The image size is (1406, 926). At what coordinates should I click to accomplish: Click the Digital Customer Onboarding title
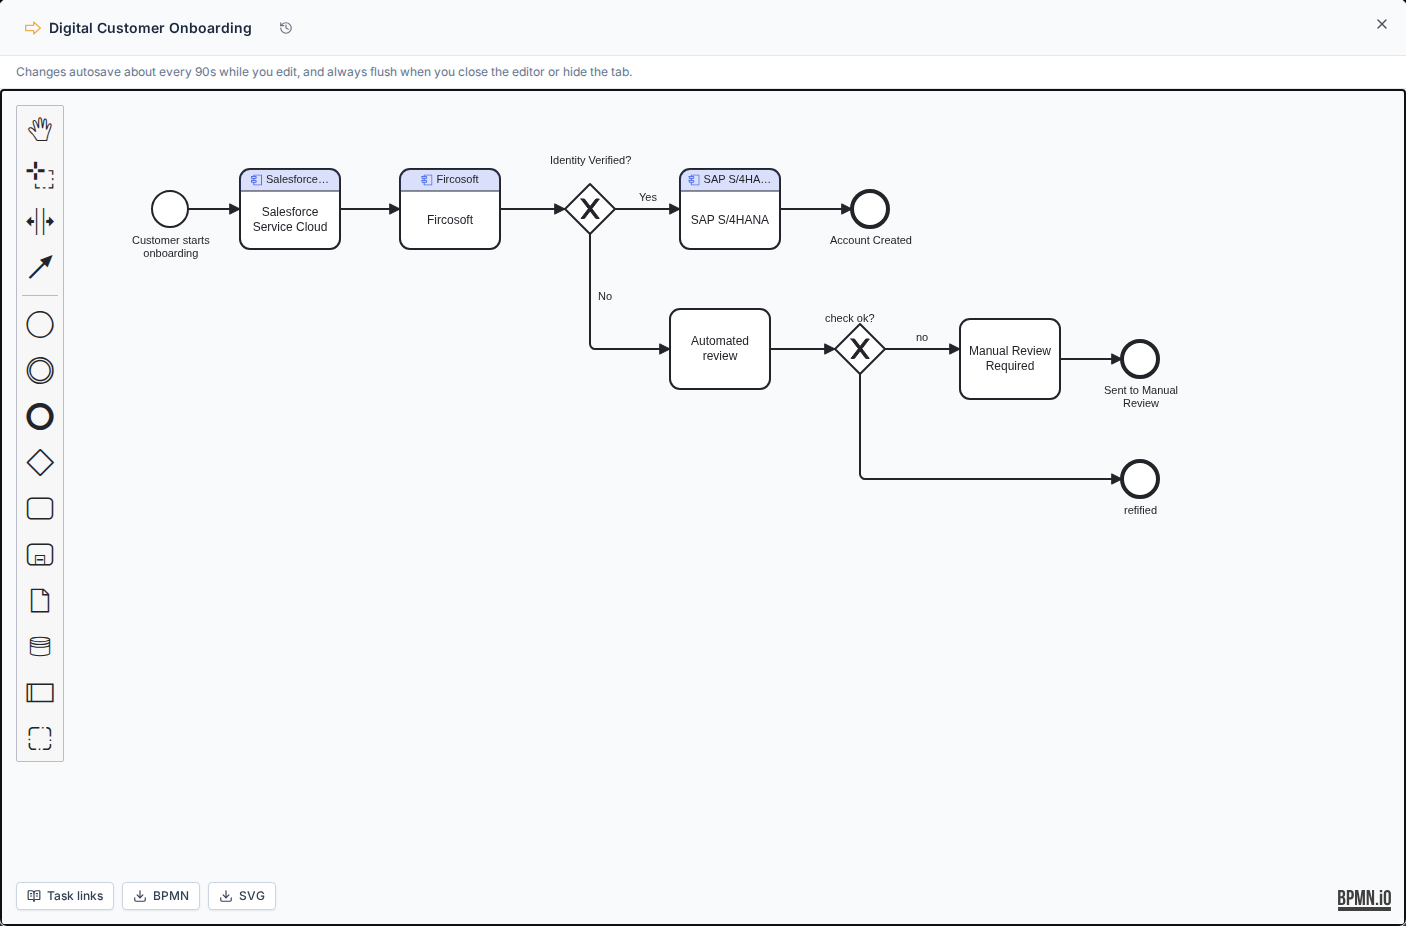coord(150,28)
